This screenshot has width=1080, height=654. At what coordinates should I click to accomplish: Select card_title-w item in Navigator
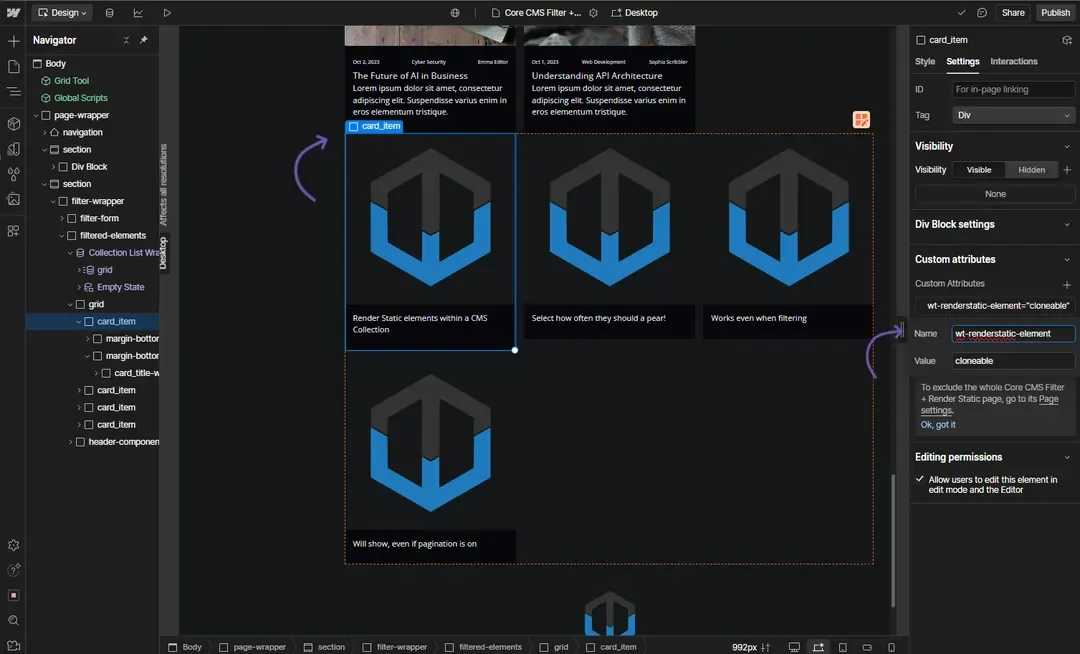136,373
